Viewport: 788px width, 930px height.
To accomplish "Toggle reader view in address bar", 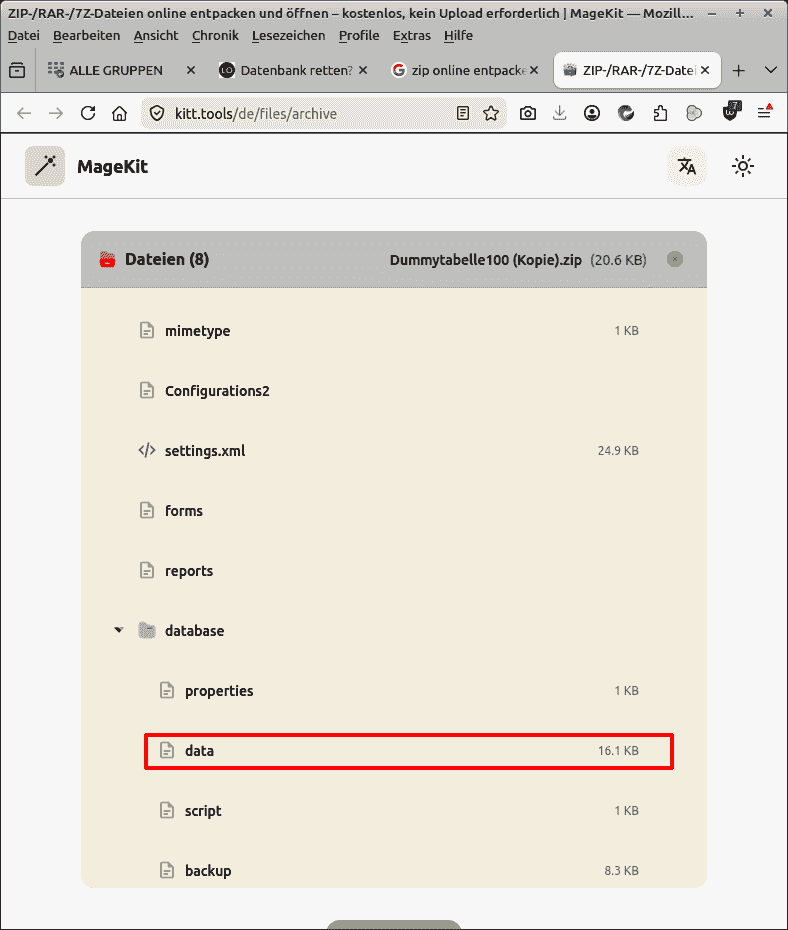I will pos(463,113).
